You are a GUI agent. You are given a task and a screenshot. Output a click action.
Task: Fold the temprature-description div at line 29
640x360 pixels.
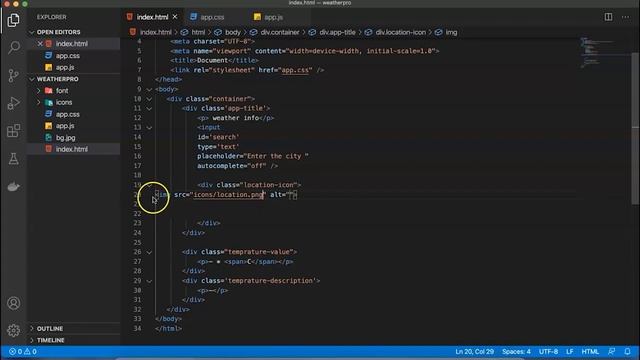click(149, 281)
